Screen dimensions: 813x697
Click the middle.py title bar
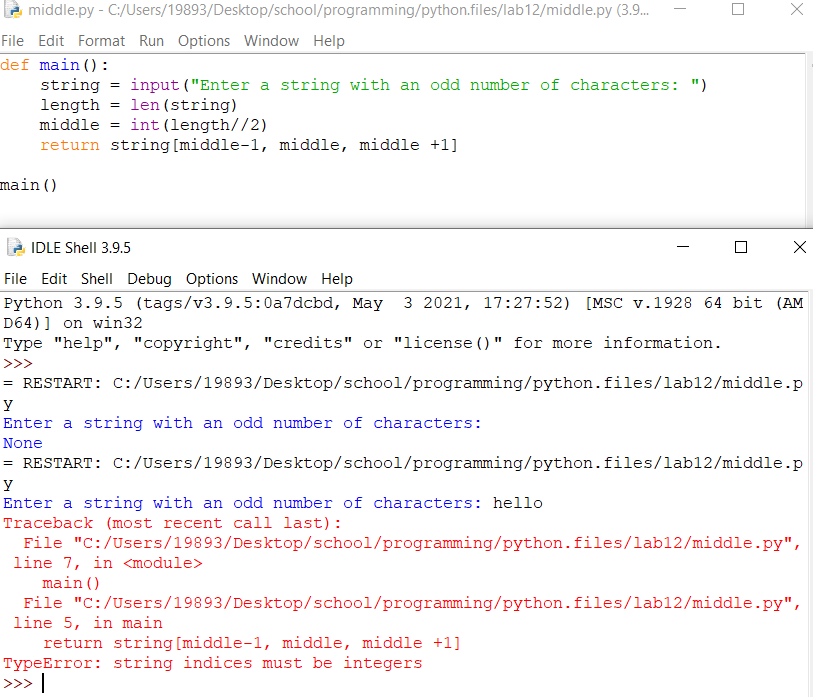(300, 12)
